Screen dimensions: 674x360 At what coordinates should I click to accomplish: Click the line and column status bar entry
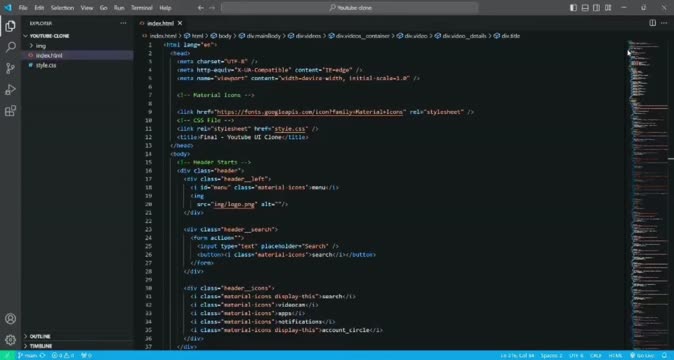(518, 355)
